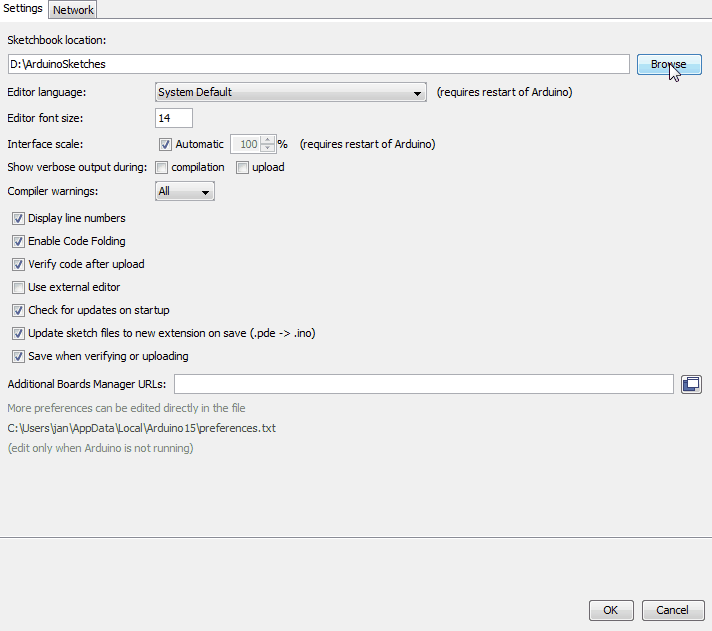Enable verbose output during upload
Image resolution: width=712 pixels, height=631 pixels.
(242, 167)
